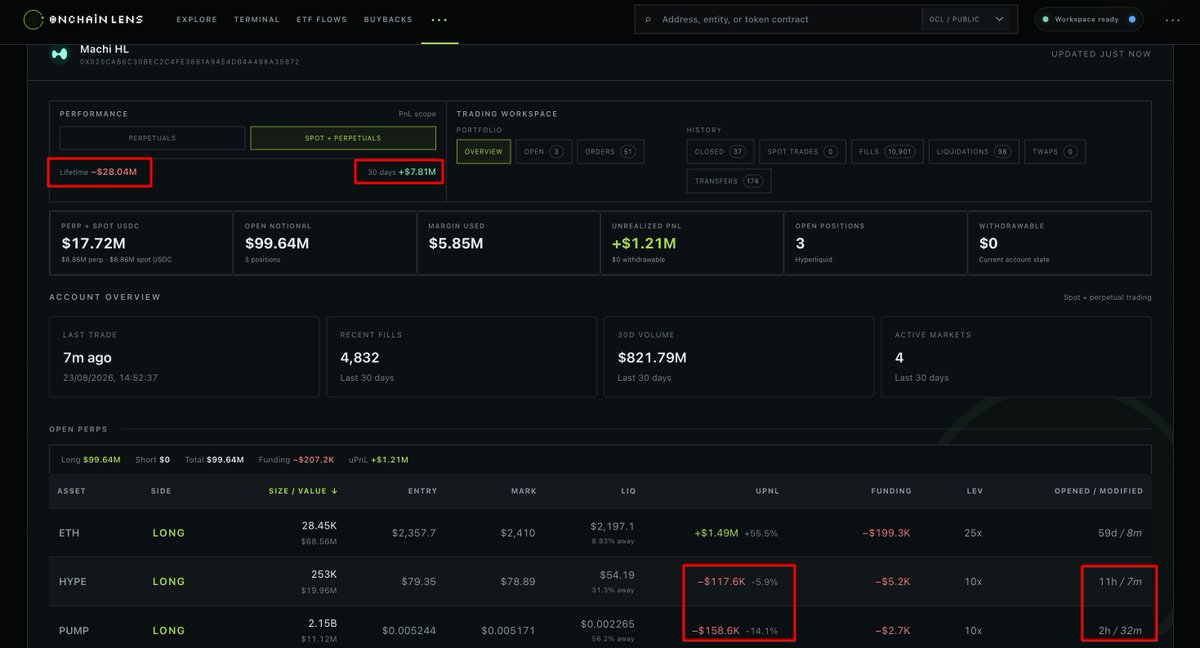Click the Machi HL avatar icon
Viewport: 1200px width, 648px height.
(x=59, y=54)
